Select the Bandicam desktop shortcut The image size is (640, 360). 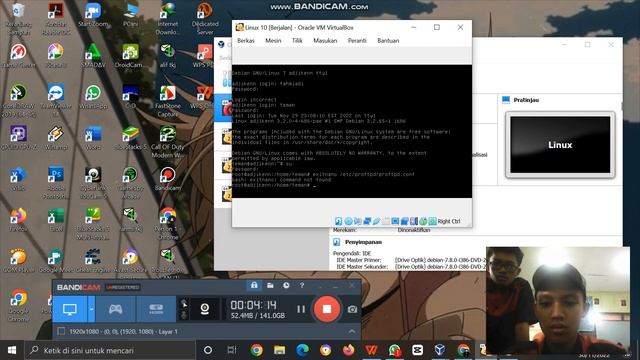(167, 179)
